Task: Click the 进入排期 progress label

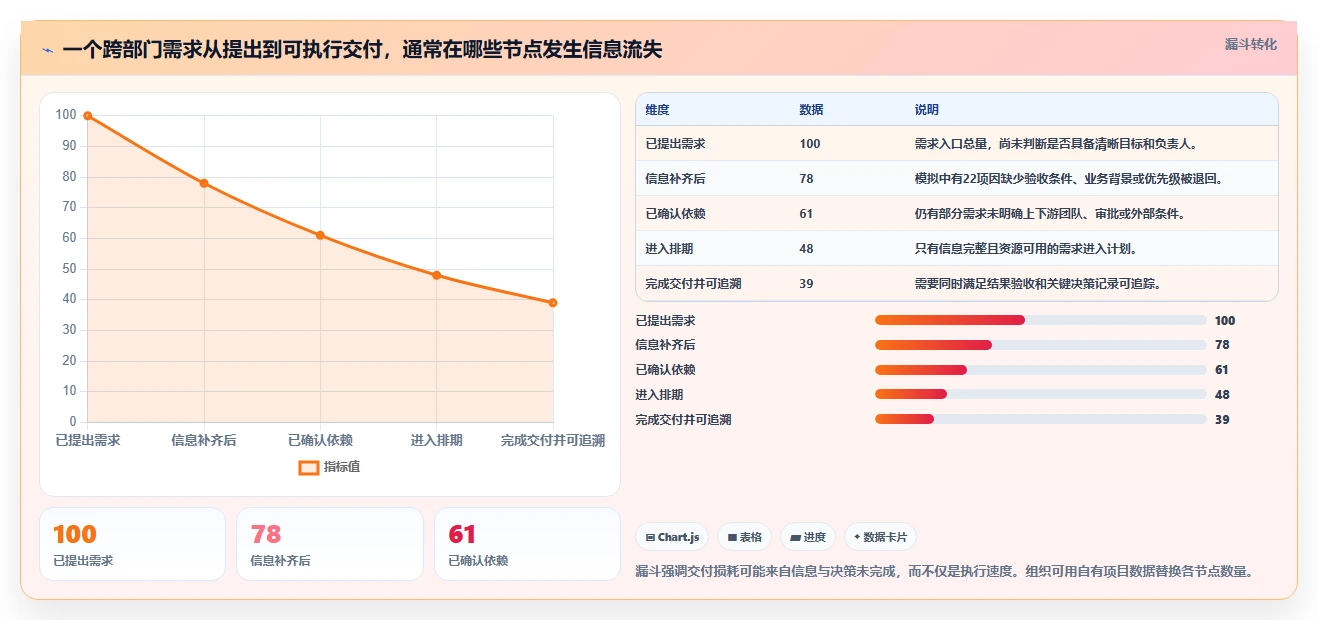Action: (x=660, y=395)
